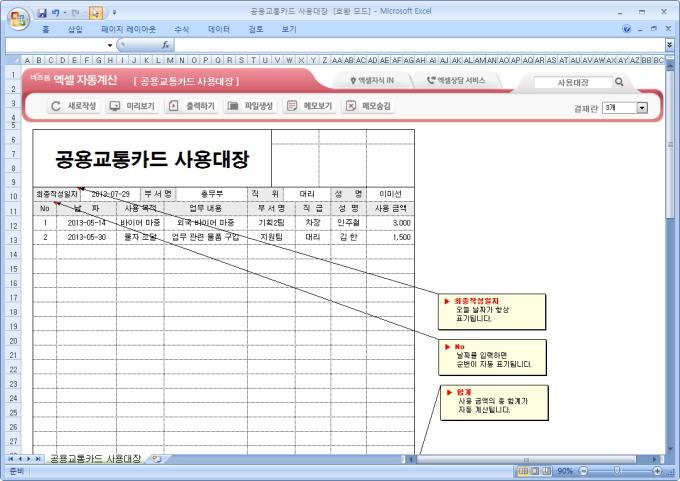Click the Redo icon in quick access toolbar
This screenshot has height=481, width=680.
coord(75,13)
